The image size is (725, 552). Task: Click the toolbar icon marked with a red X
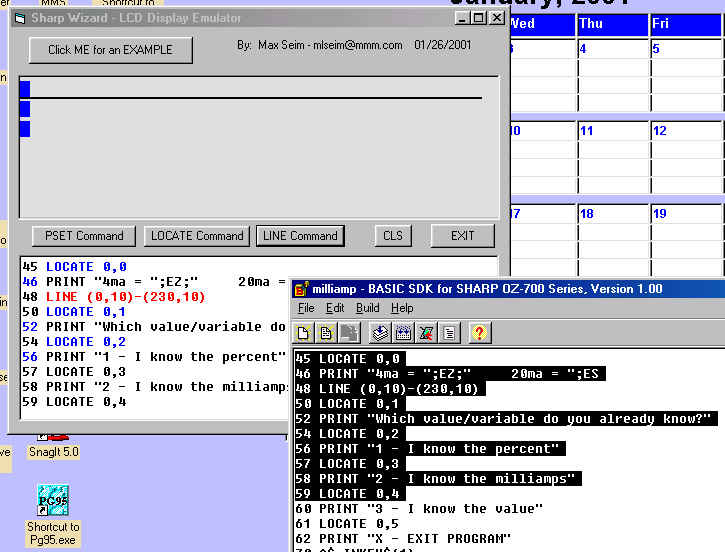point(426,333)
